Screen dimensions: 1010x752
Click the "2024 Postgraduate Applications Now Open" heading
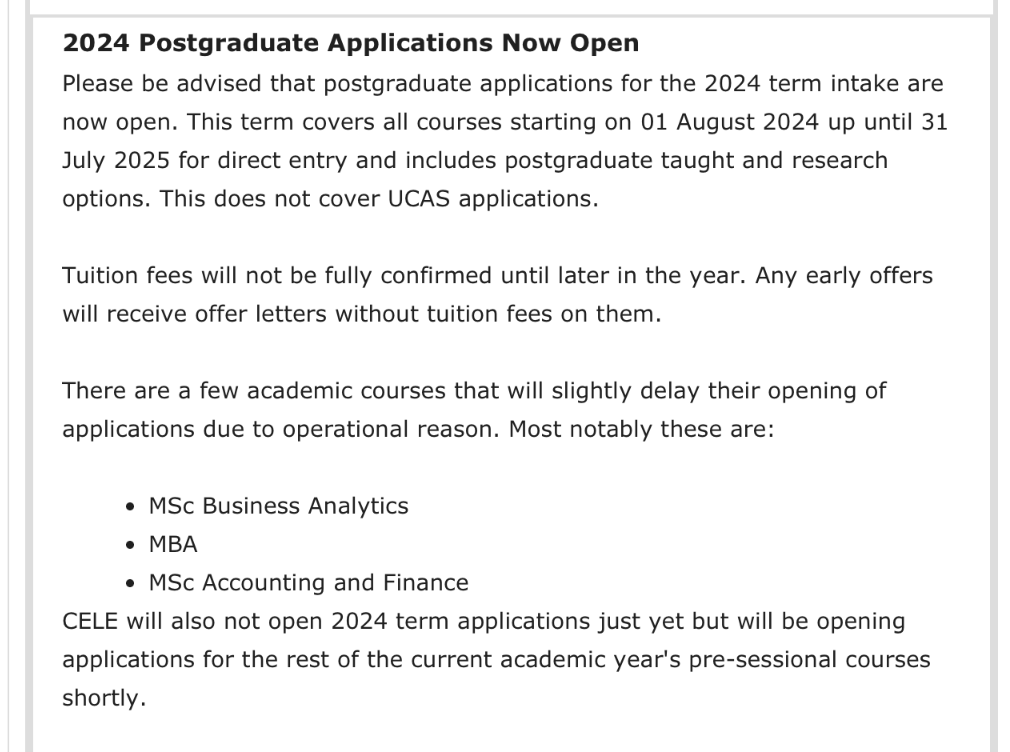(x=350, y=44)
